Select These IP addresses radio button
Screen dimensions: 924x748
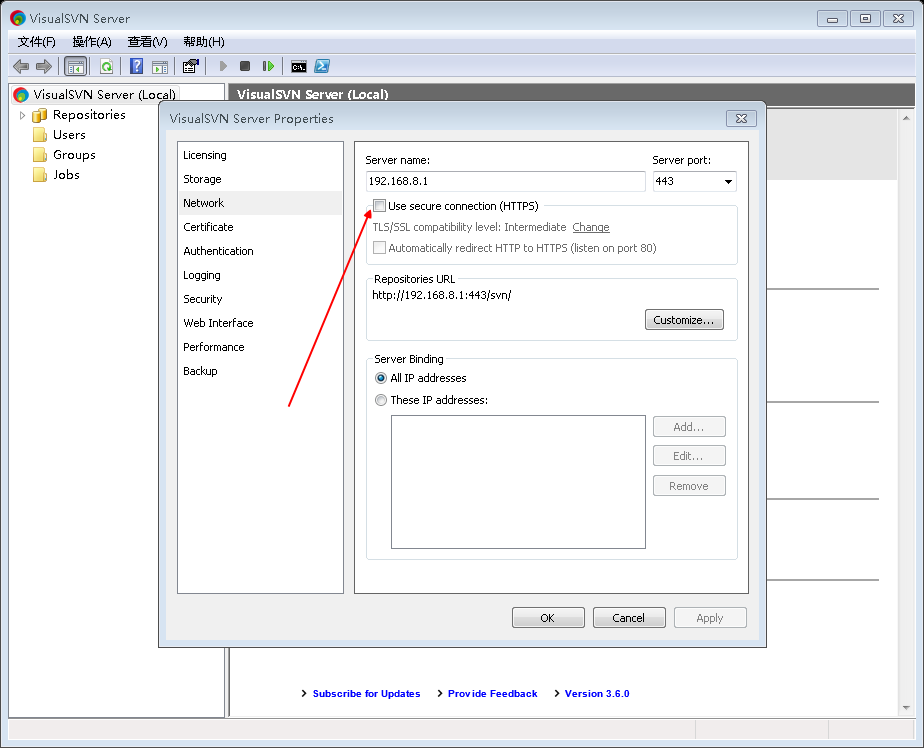pyautogui.click(x=381, y=400)
